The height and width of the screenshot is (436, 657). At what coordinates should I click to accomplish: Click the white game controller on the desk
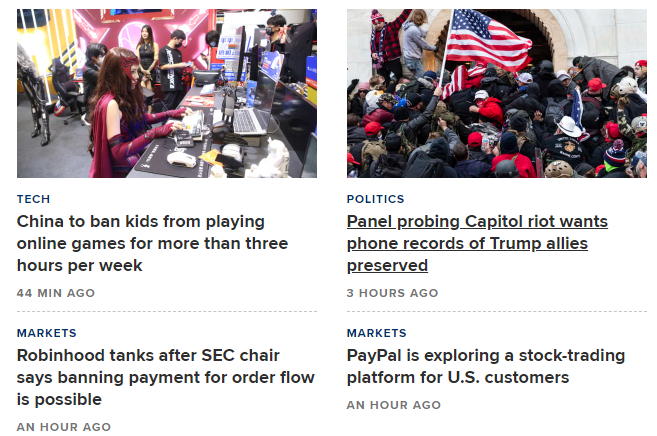coord(181,158)
